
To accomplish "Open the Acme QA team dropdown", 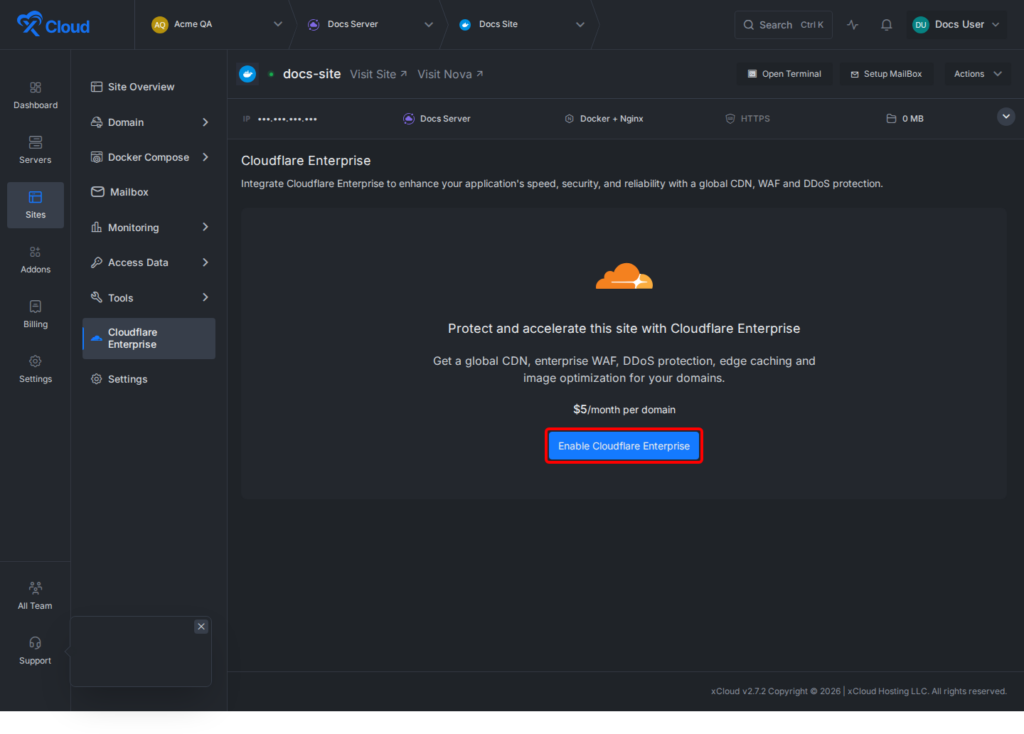I will click(217, 25).
